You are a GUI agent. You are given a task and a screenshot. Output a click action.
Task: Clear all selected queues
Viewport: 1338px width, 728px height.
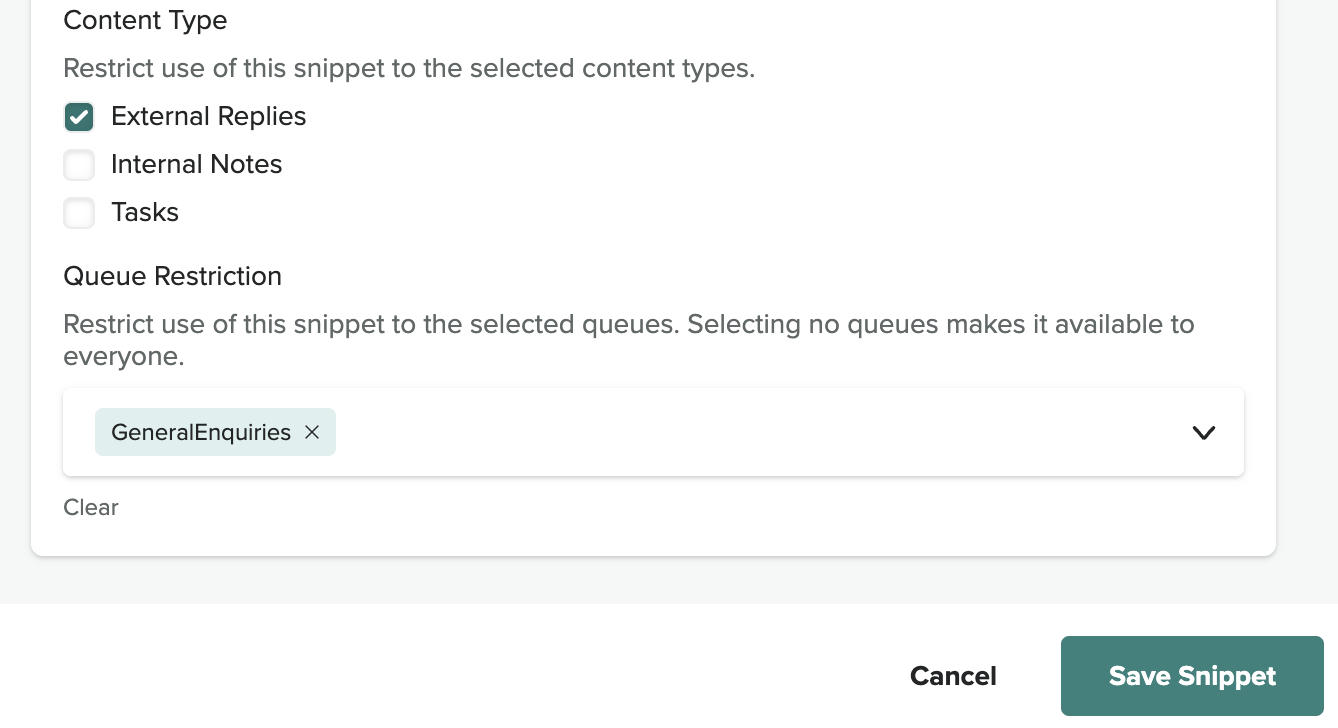(x=91, y=508)
